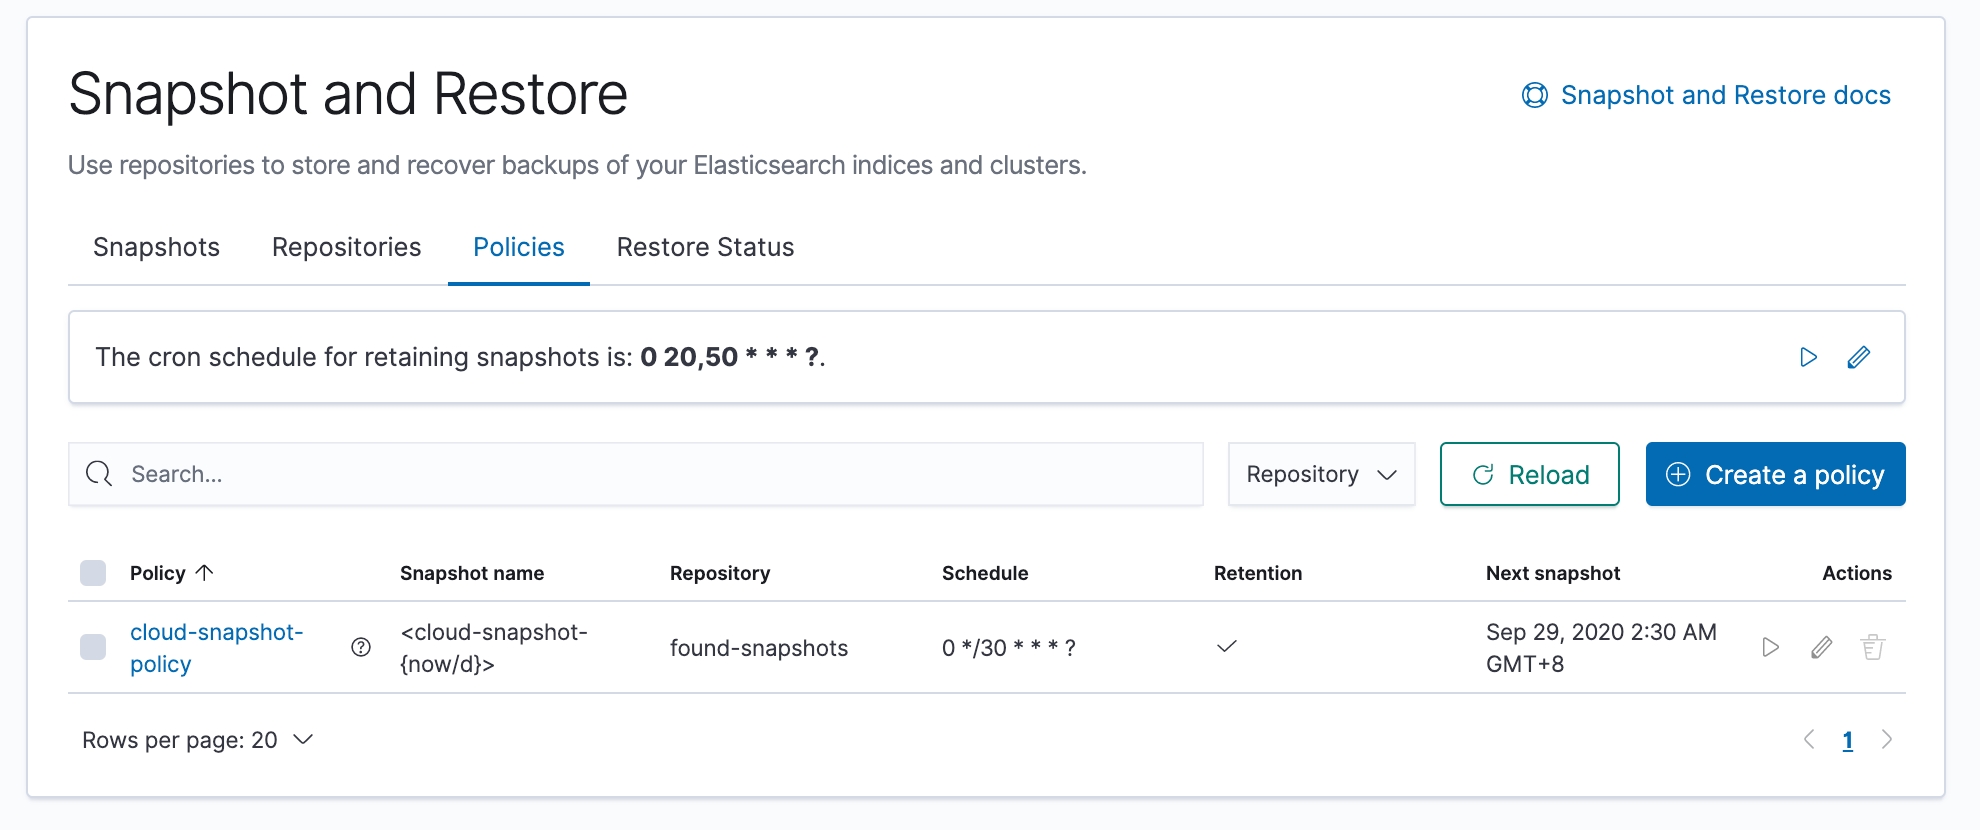Edit cloud-snapshot-policy with pencil icon
This screenshot has width=1980, height=830.
(x=1821, y=647)
